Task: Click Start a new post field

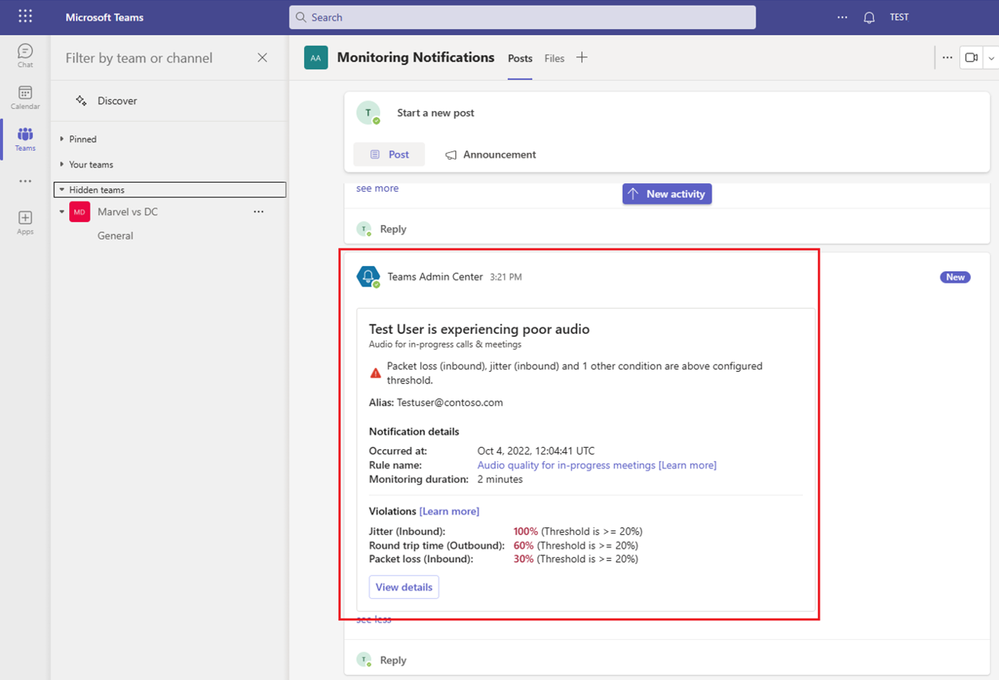Action: (x=435, y=113)
